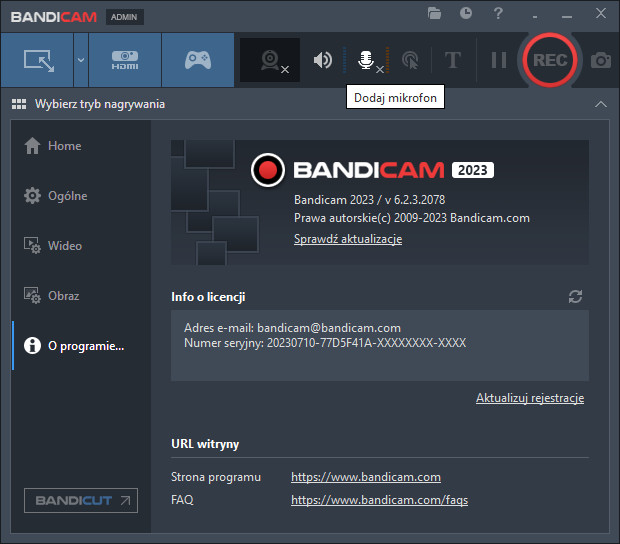Click Aktualizuj rejestrację link
The height and width of the screenshot is (544, 620).
(530, 398)
